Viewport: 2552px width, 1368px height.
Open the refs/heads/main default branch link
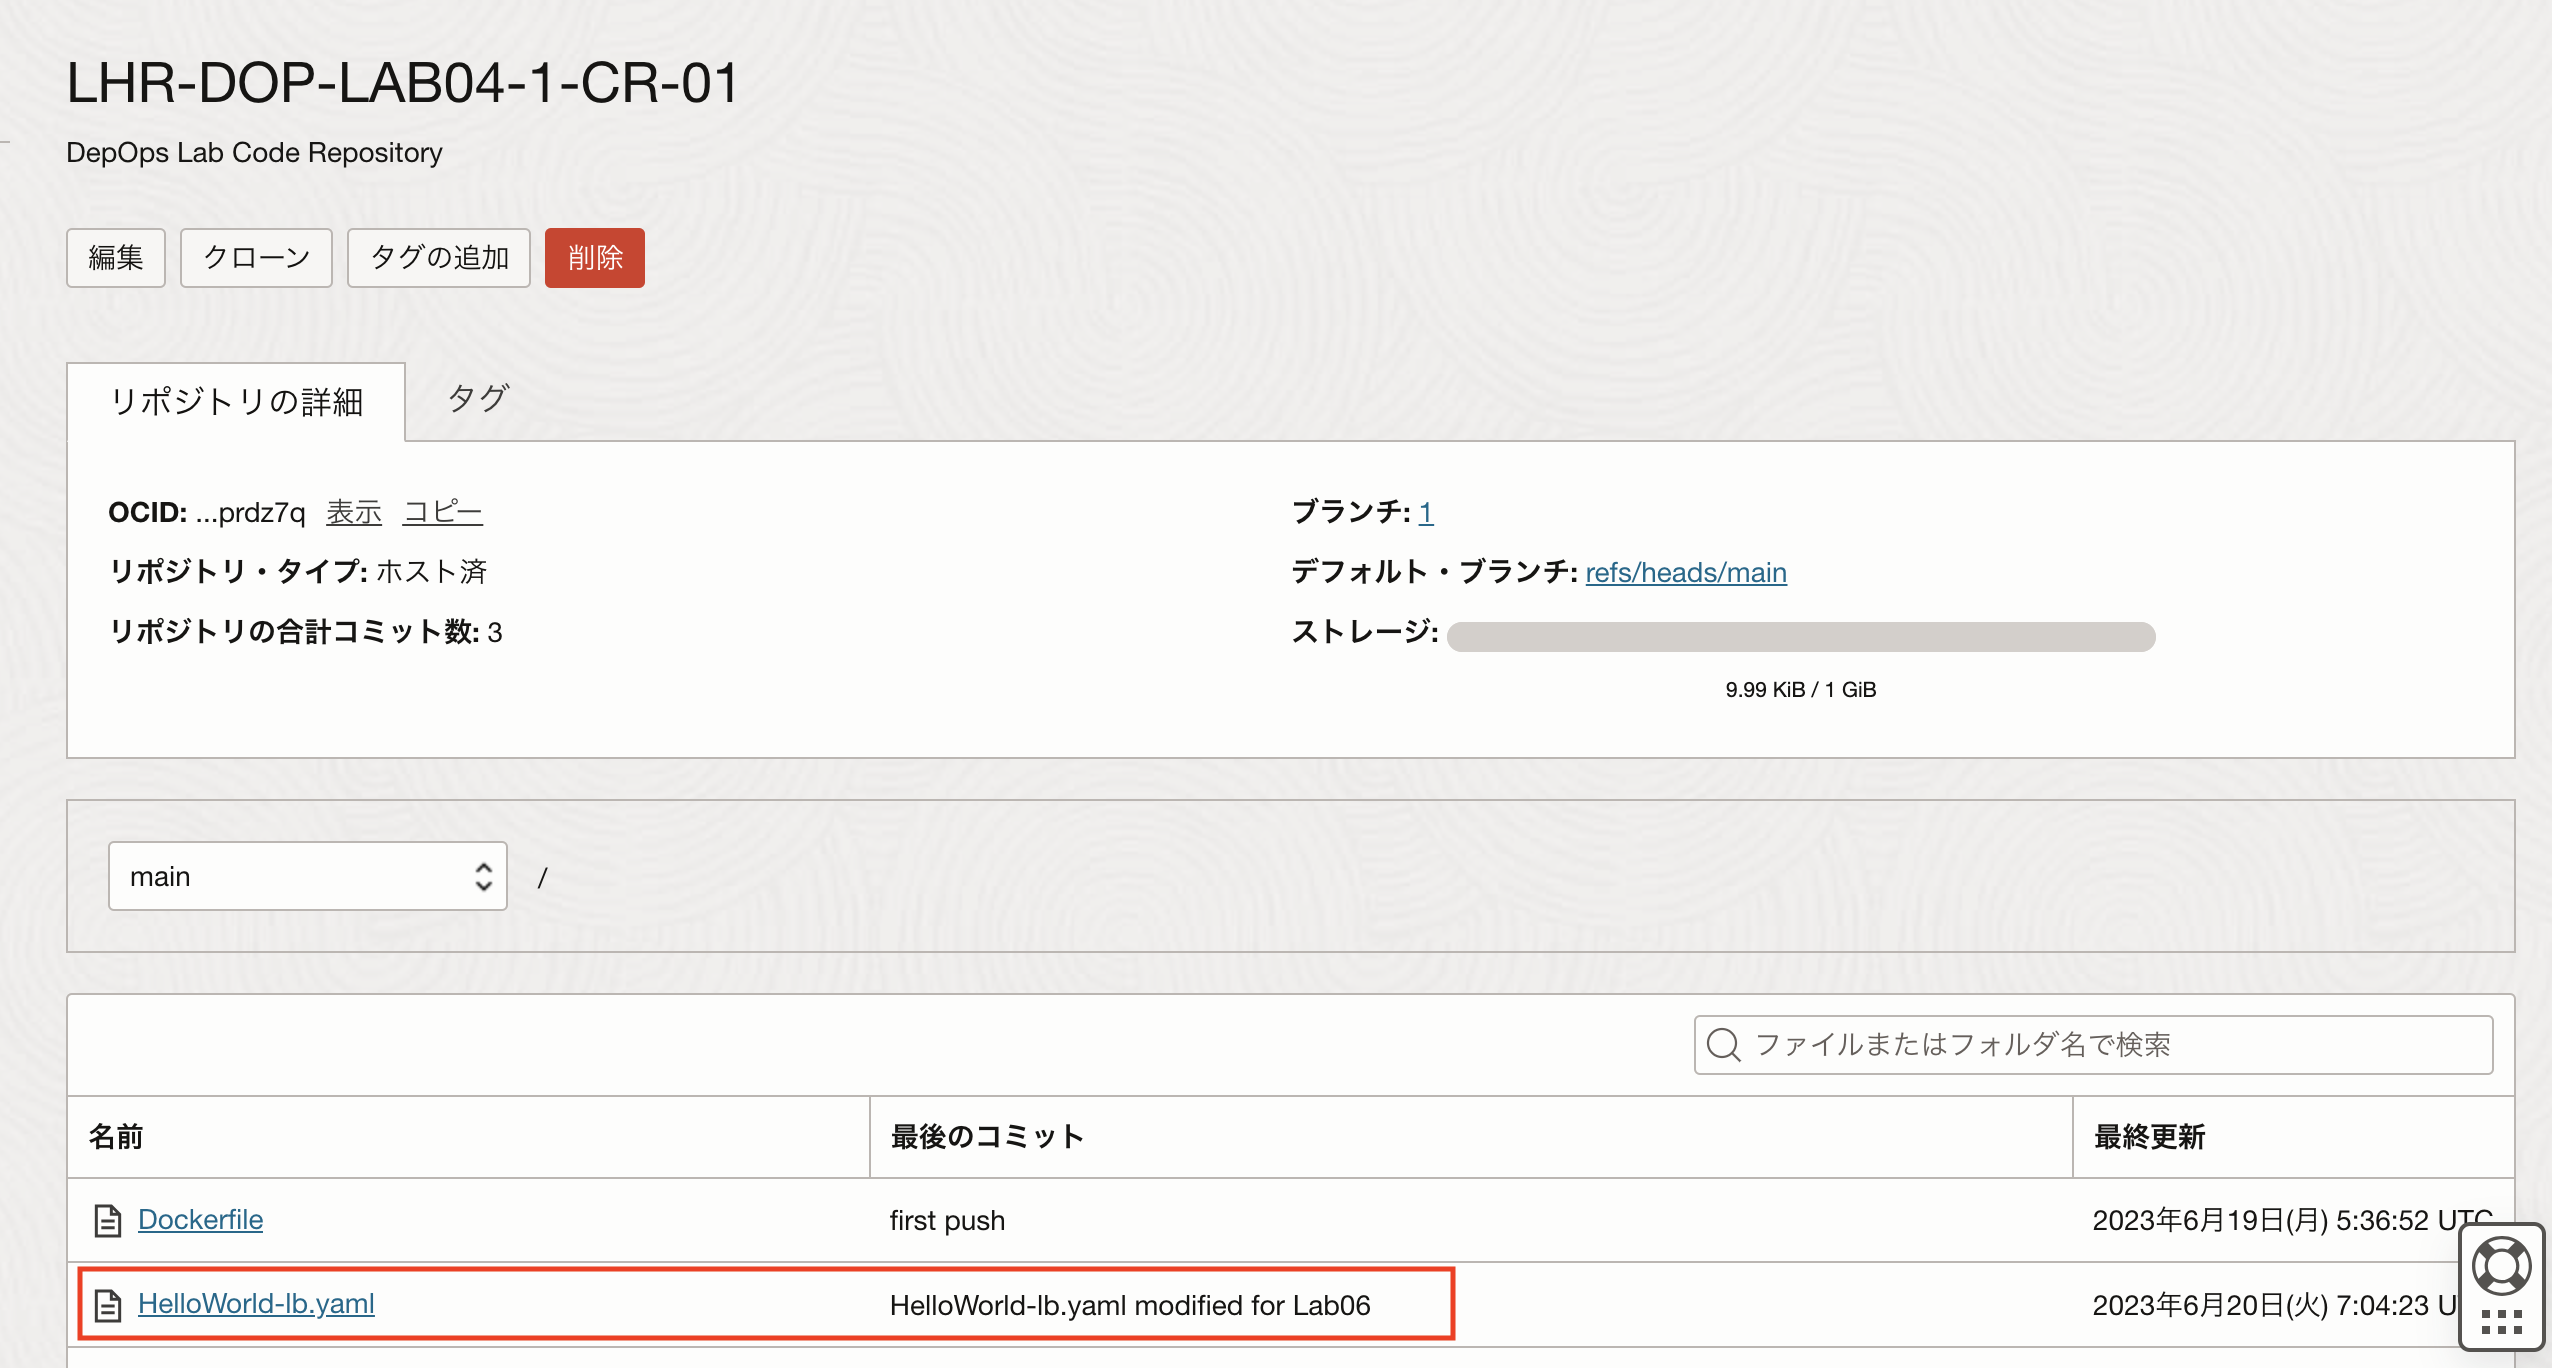coord(1685,572)
